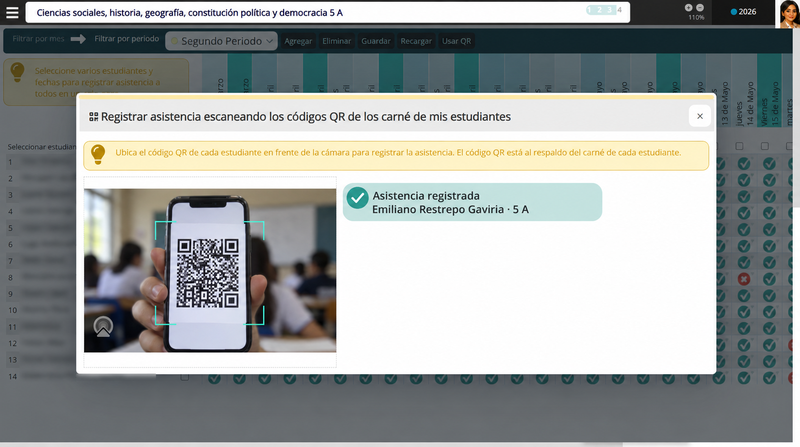The height and width of the screenshot is (447, 800).
Task: Tick the row 14 student checkbox
Action: click(185, 378)
